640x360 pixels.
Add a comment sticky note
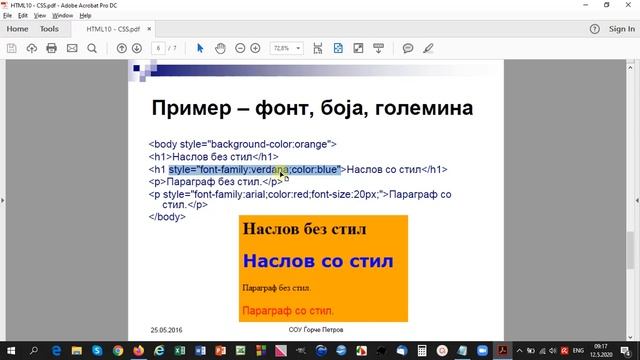pyautogui.click(x=408, y=48)
